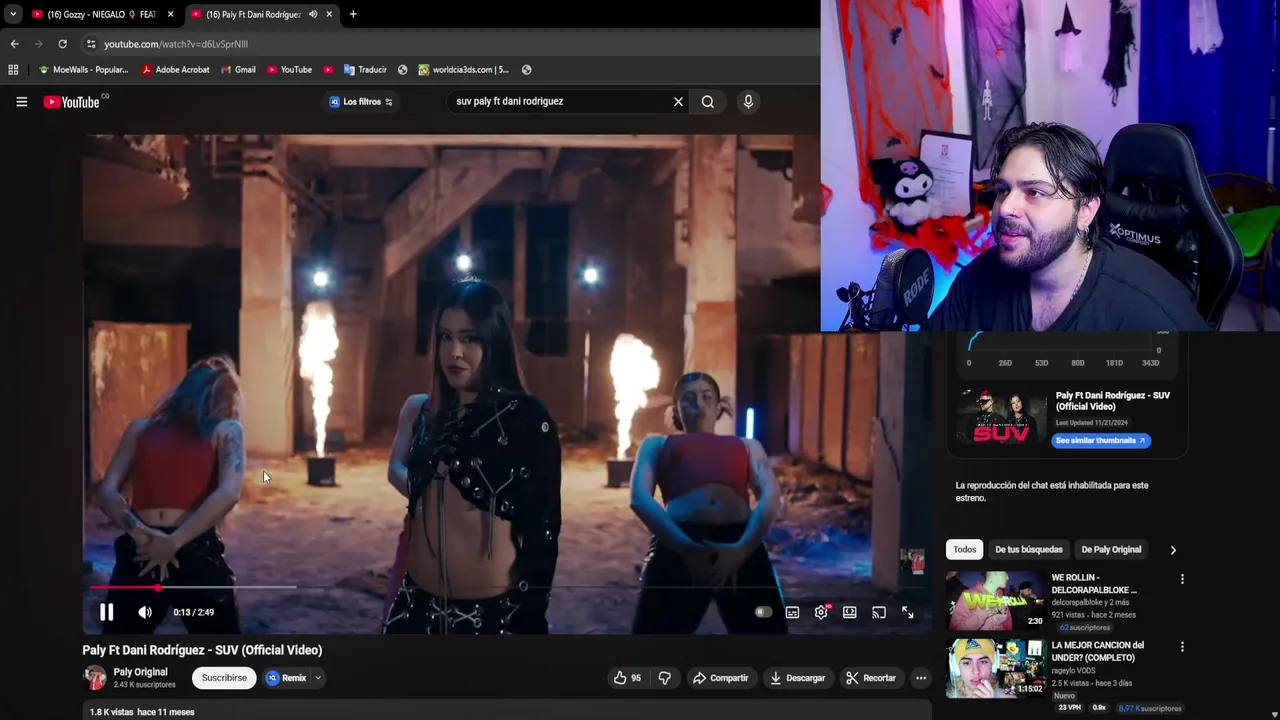Image resolution: width=1280 pixels, height=720 pixels.
Task: Like the video with 95 likes
Action: click(x=627, y=678)
